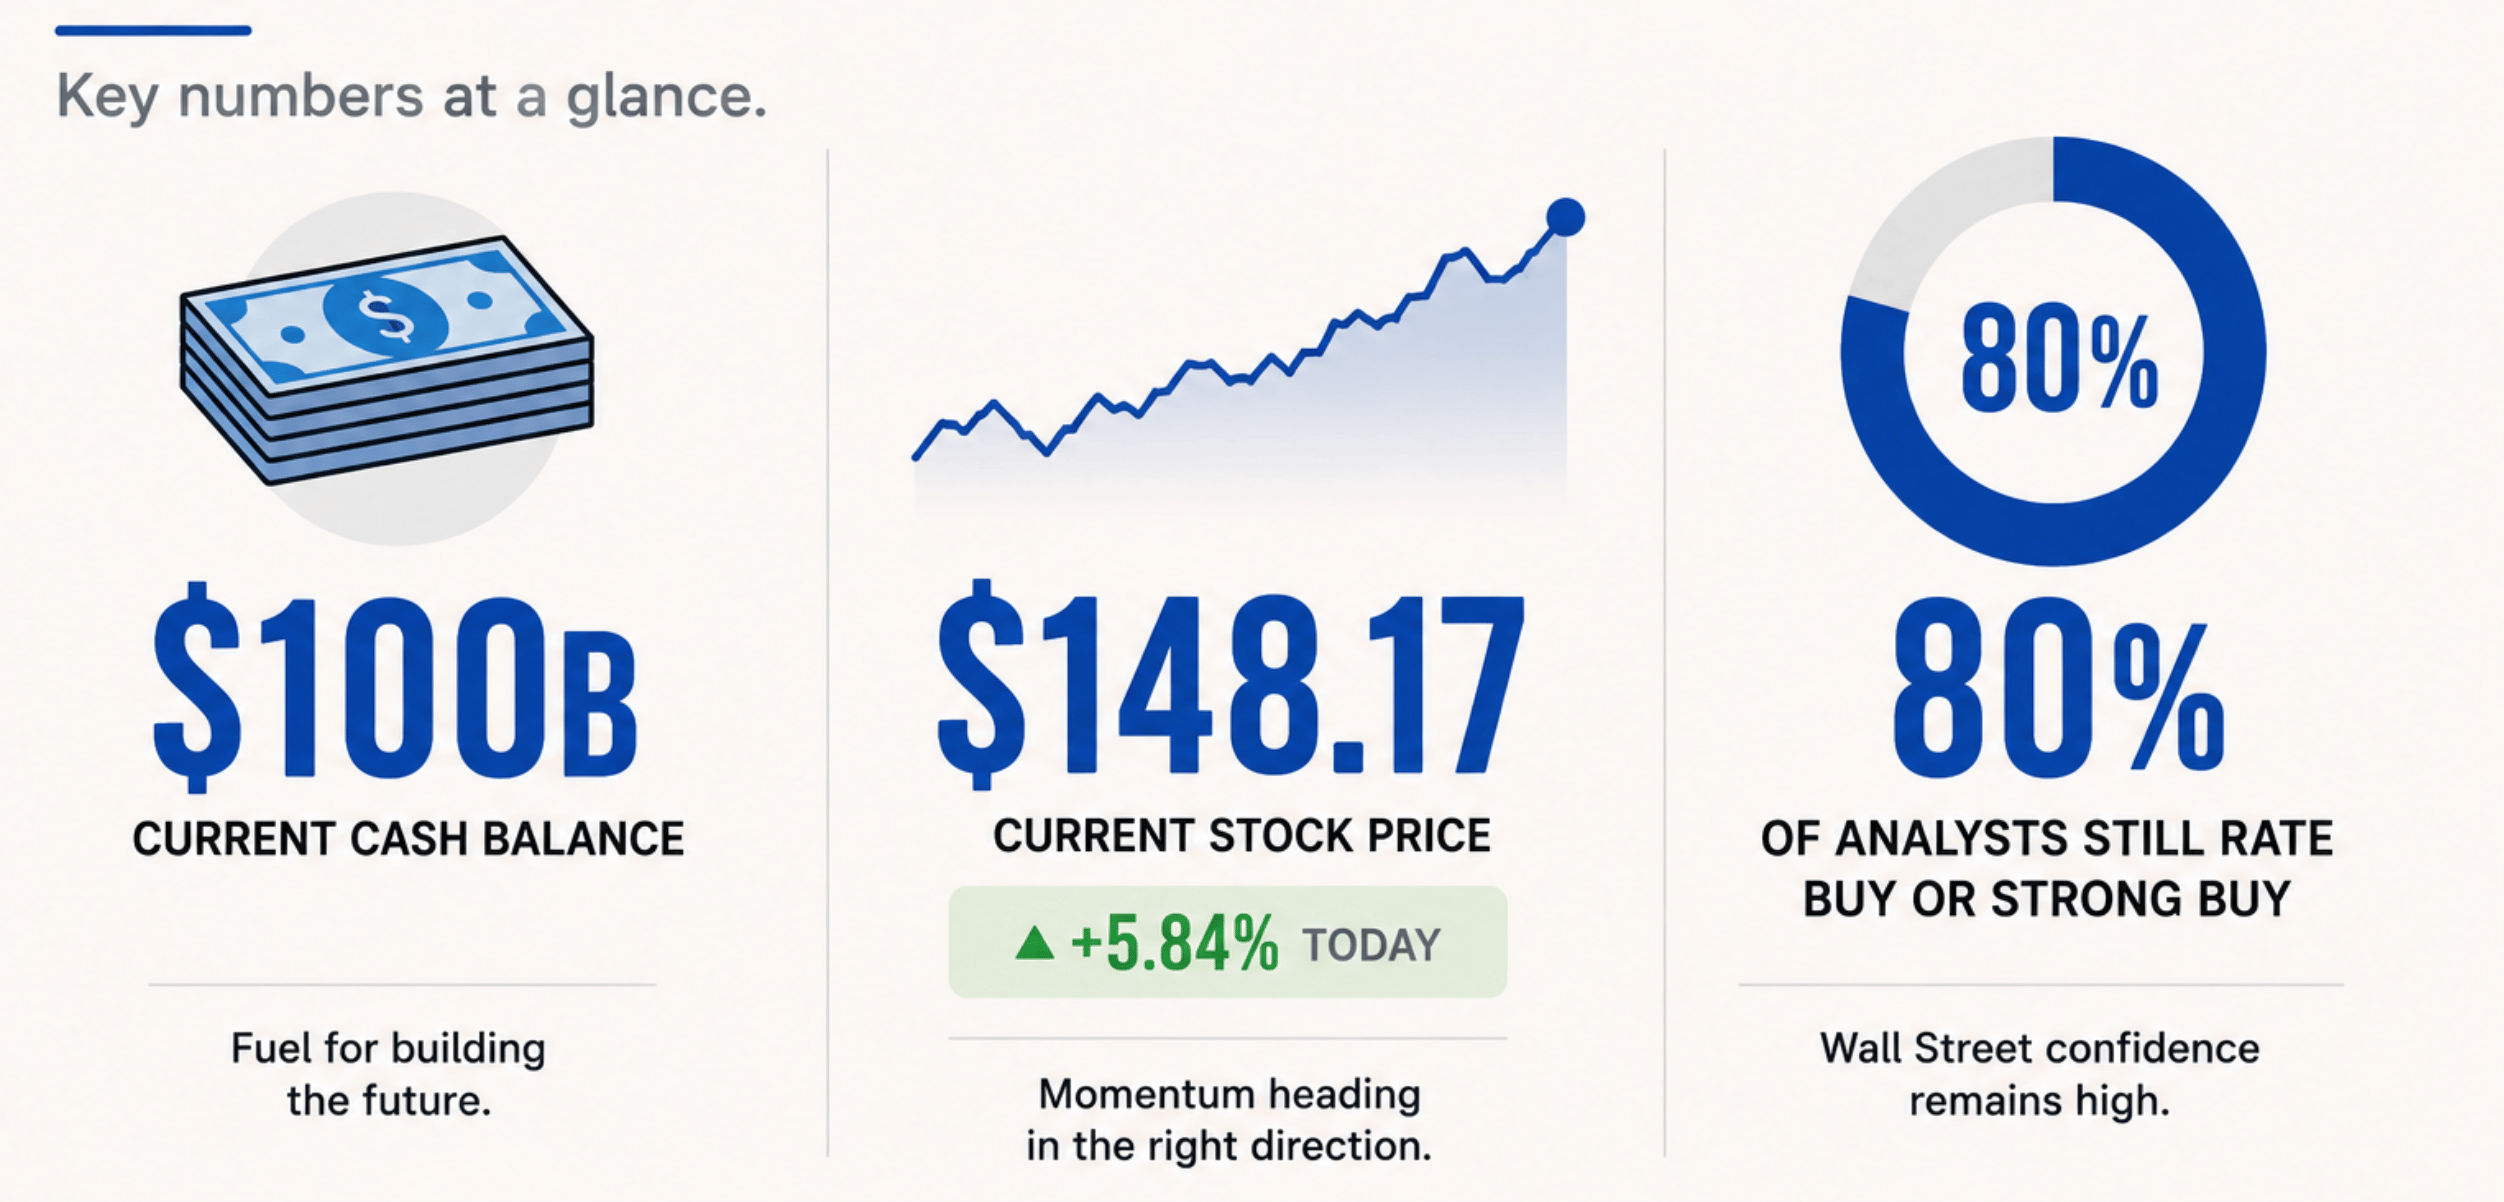This screenshot has width=2504, height=1202.
Task: Click the dollar sign on the top bill
Action: pyautogui.click(x=386, y=317)
